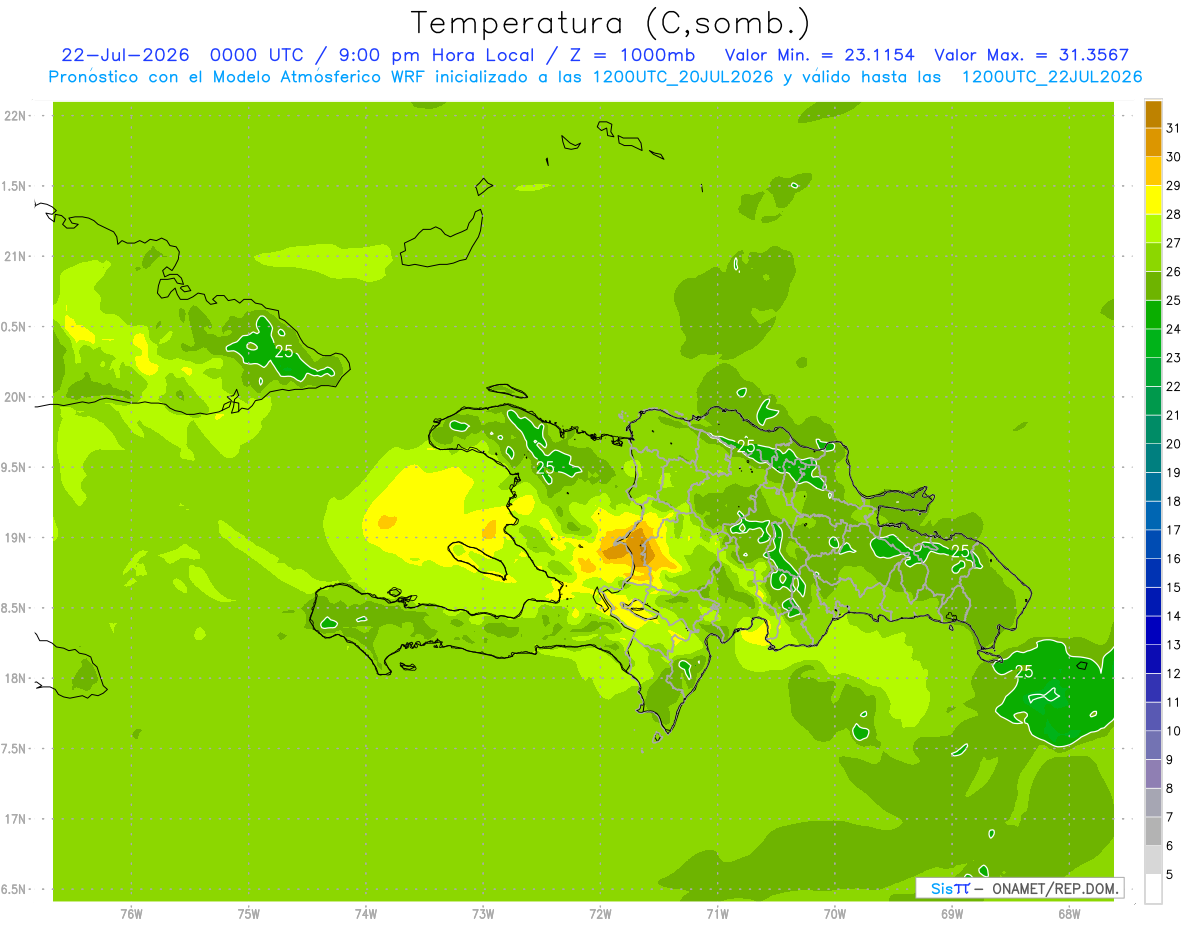Click the '74W' longitude axis label
The height and width of the screenshot is (927, 1200).
click(366, 914)
